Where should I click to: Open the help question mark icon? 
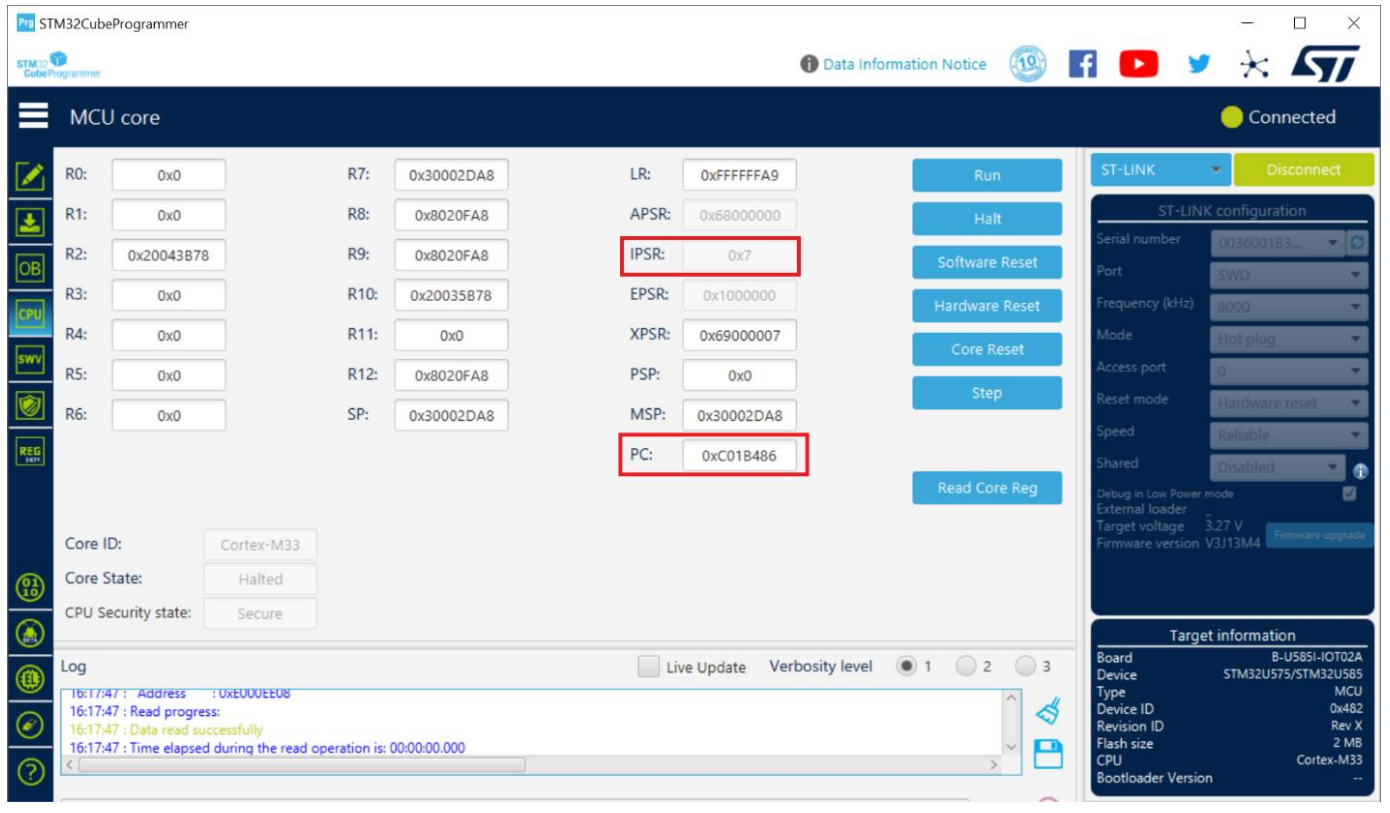click(30, 773)
